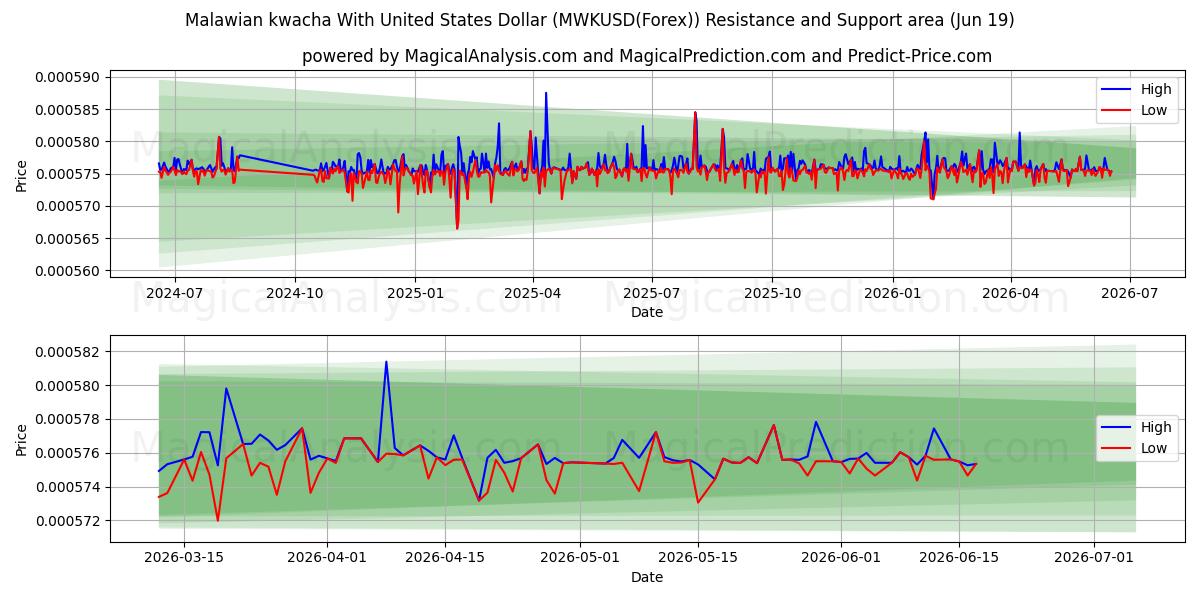Click the top chart x-axis label 2025-07
This screenshot has height=600, width=1200.
(x=652, y=294)
